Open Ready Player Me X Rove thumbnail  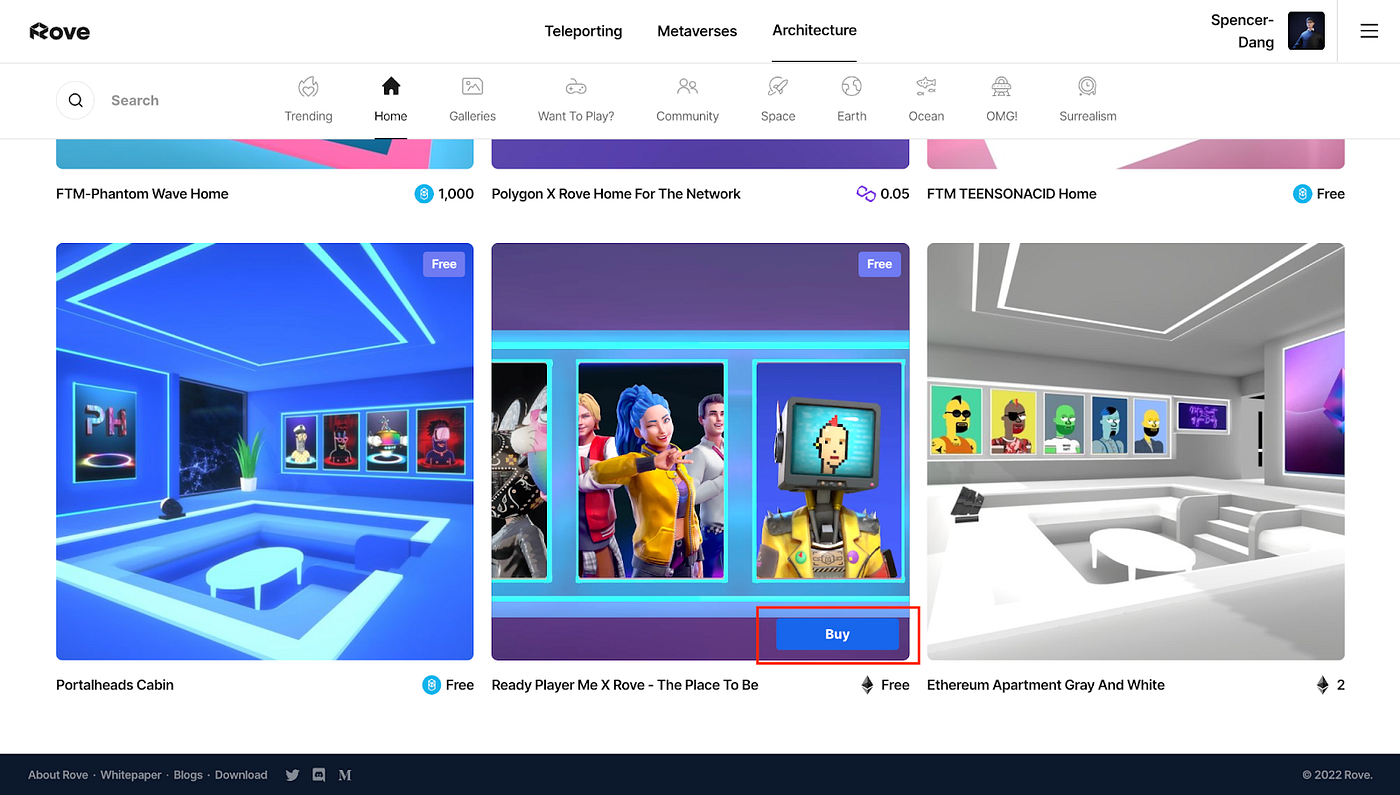[x=700, y=451]
